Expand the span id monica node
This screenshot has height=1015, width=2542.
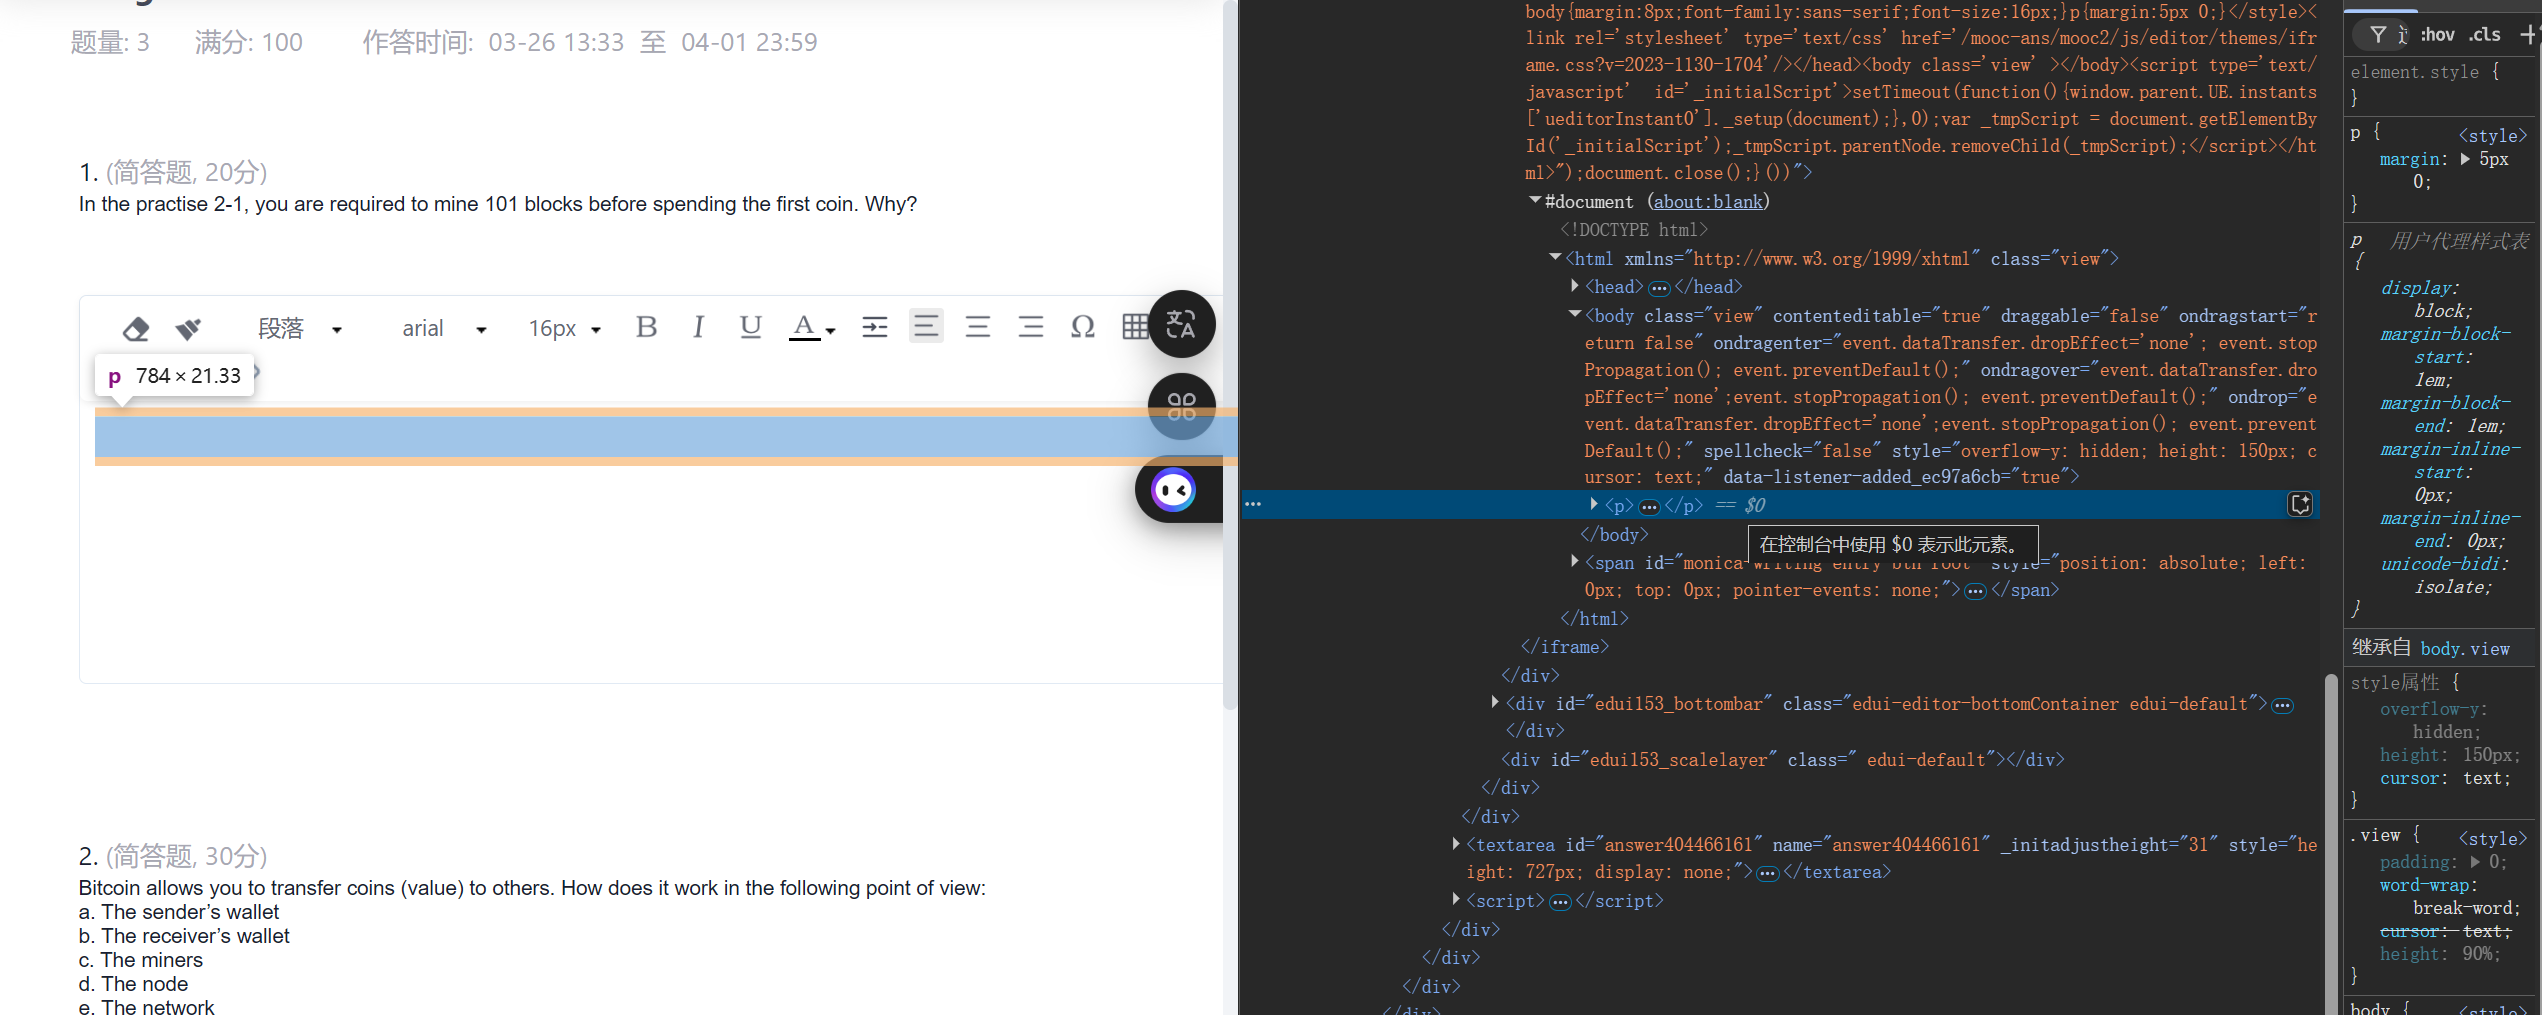1575,562
